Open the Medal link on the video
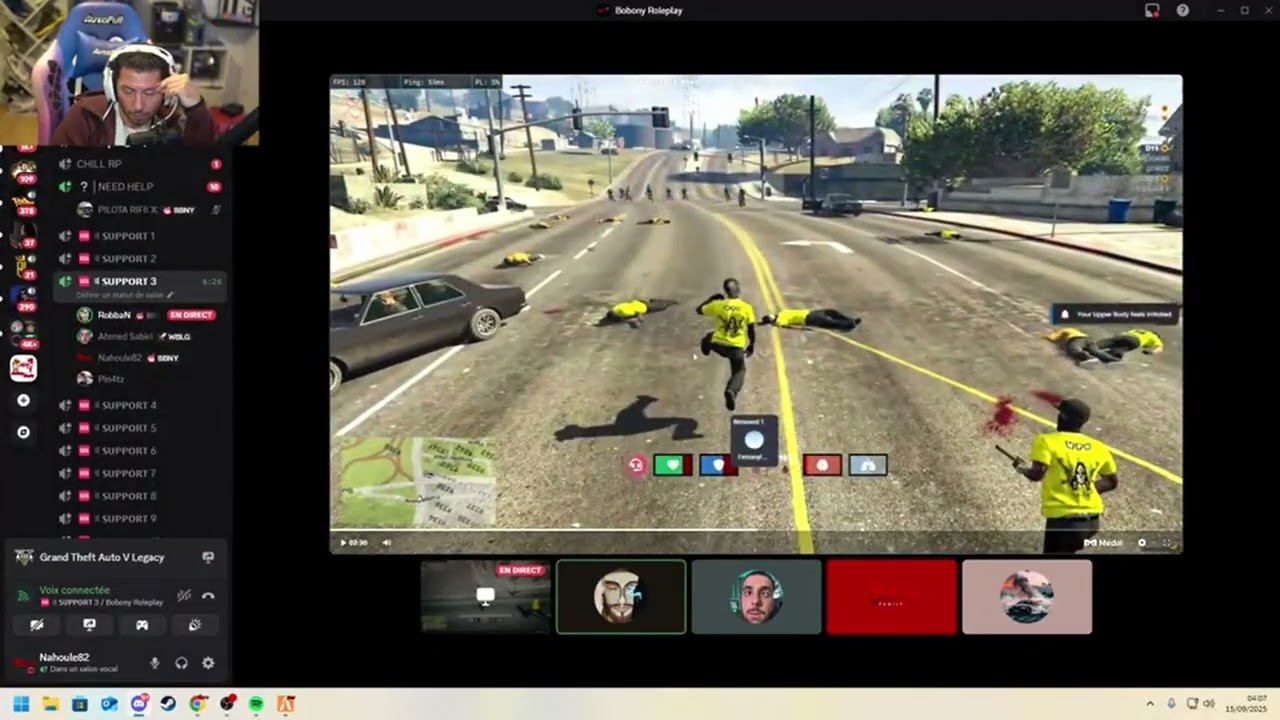Screen dimensions: 1280x720 [x=1103, y=542]
